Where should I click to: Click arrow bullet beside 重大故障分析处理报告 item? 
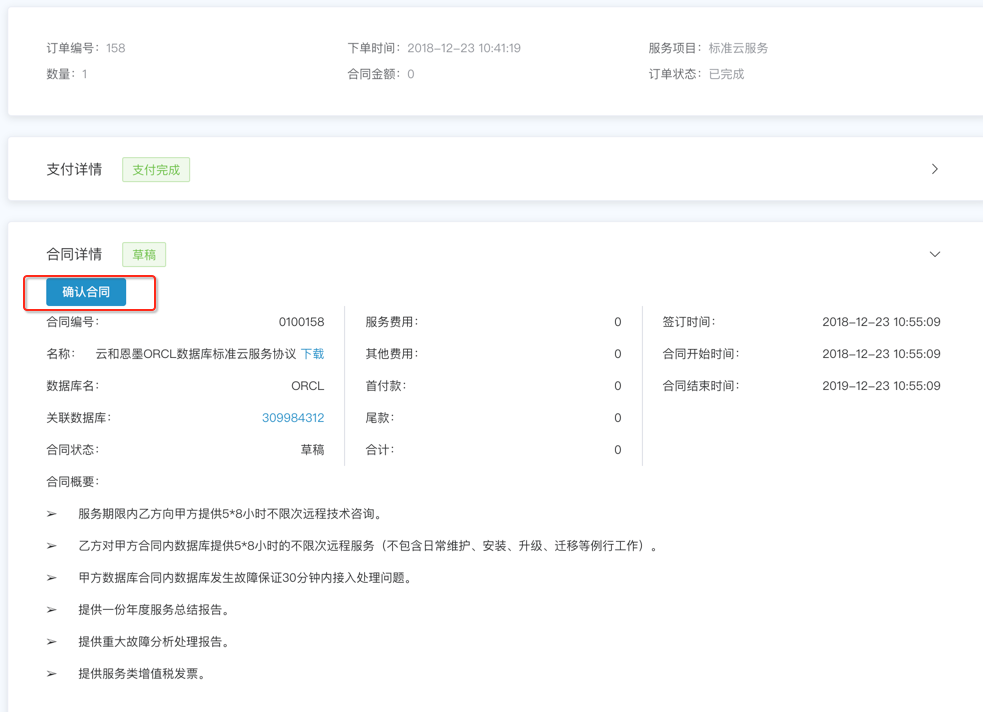52,642
